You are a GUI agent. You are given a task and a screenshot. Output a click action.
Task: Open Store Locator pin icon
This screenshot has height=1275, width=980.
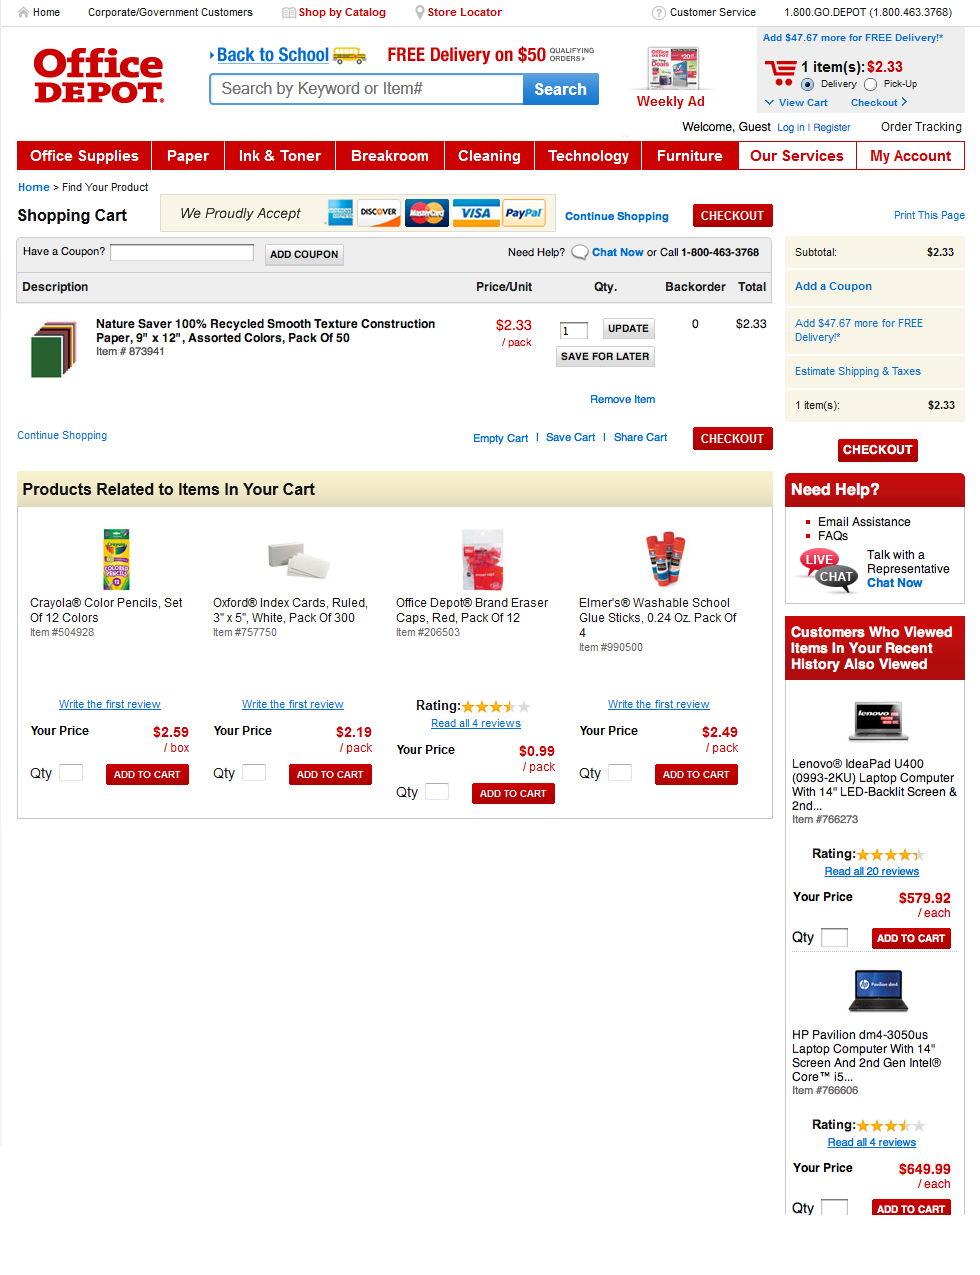[x=420, y=12]
